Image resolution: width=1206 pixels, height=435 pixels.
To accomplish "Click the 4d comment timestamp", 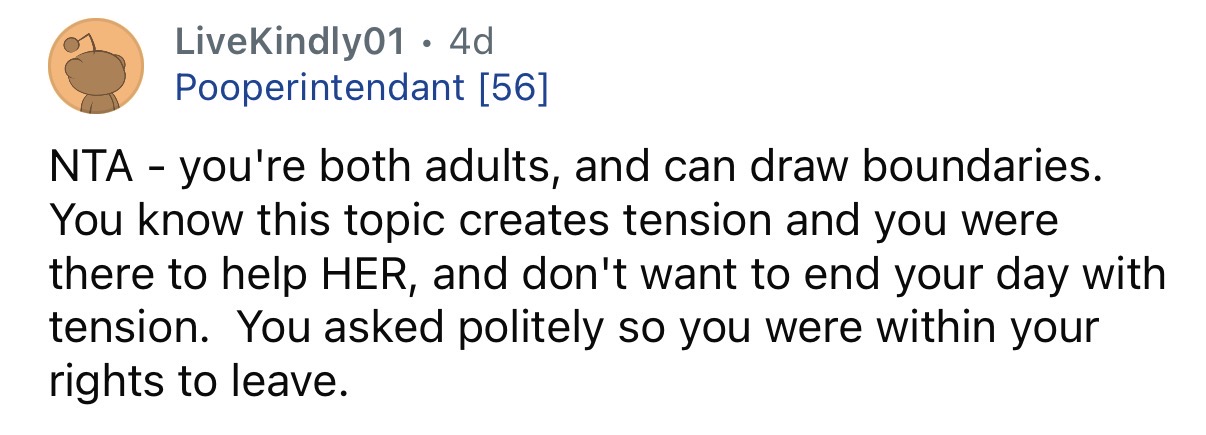I will 472,42.
